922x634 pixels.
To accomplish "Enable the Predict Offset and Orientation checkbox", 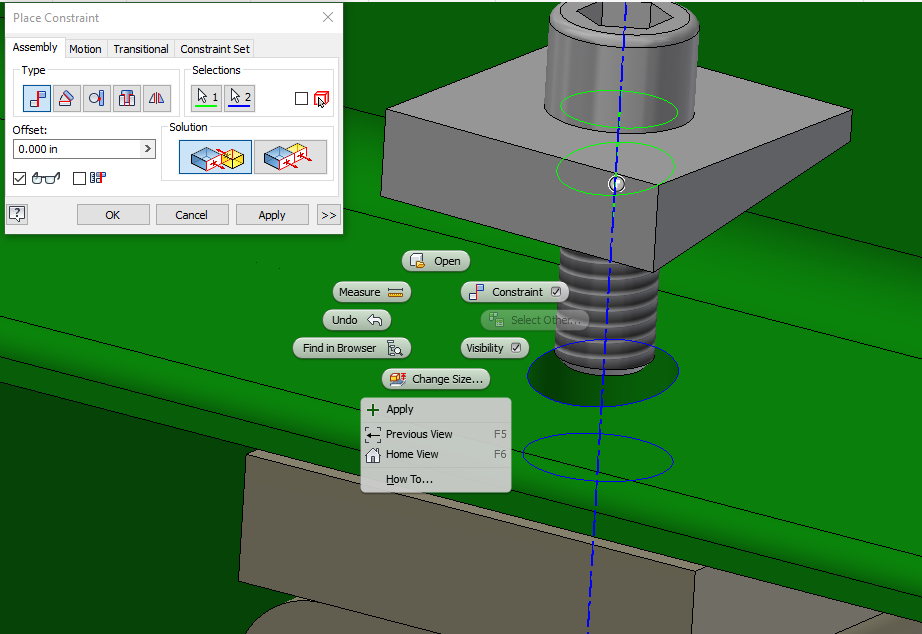I will (x=78, y=178).
